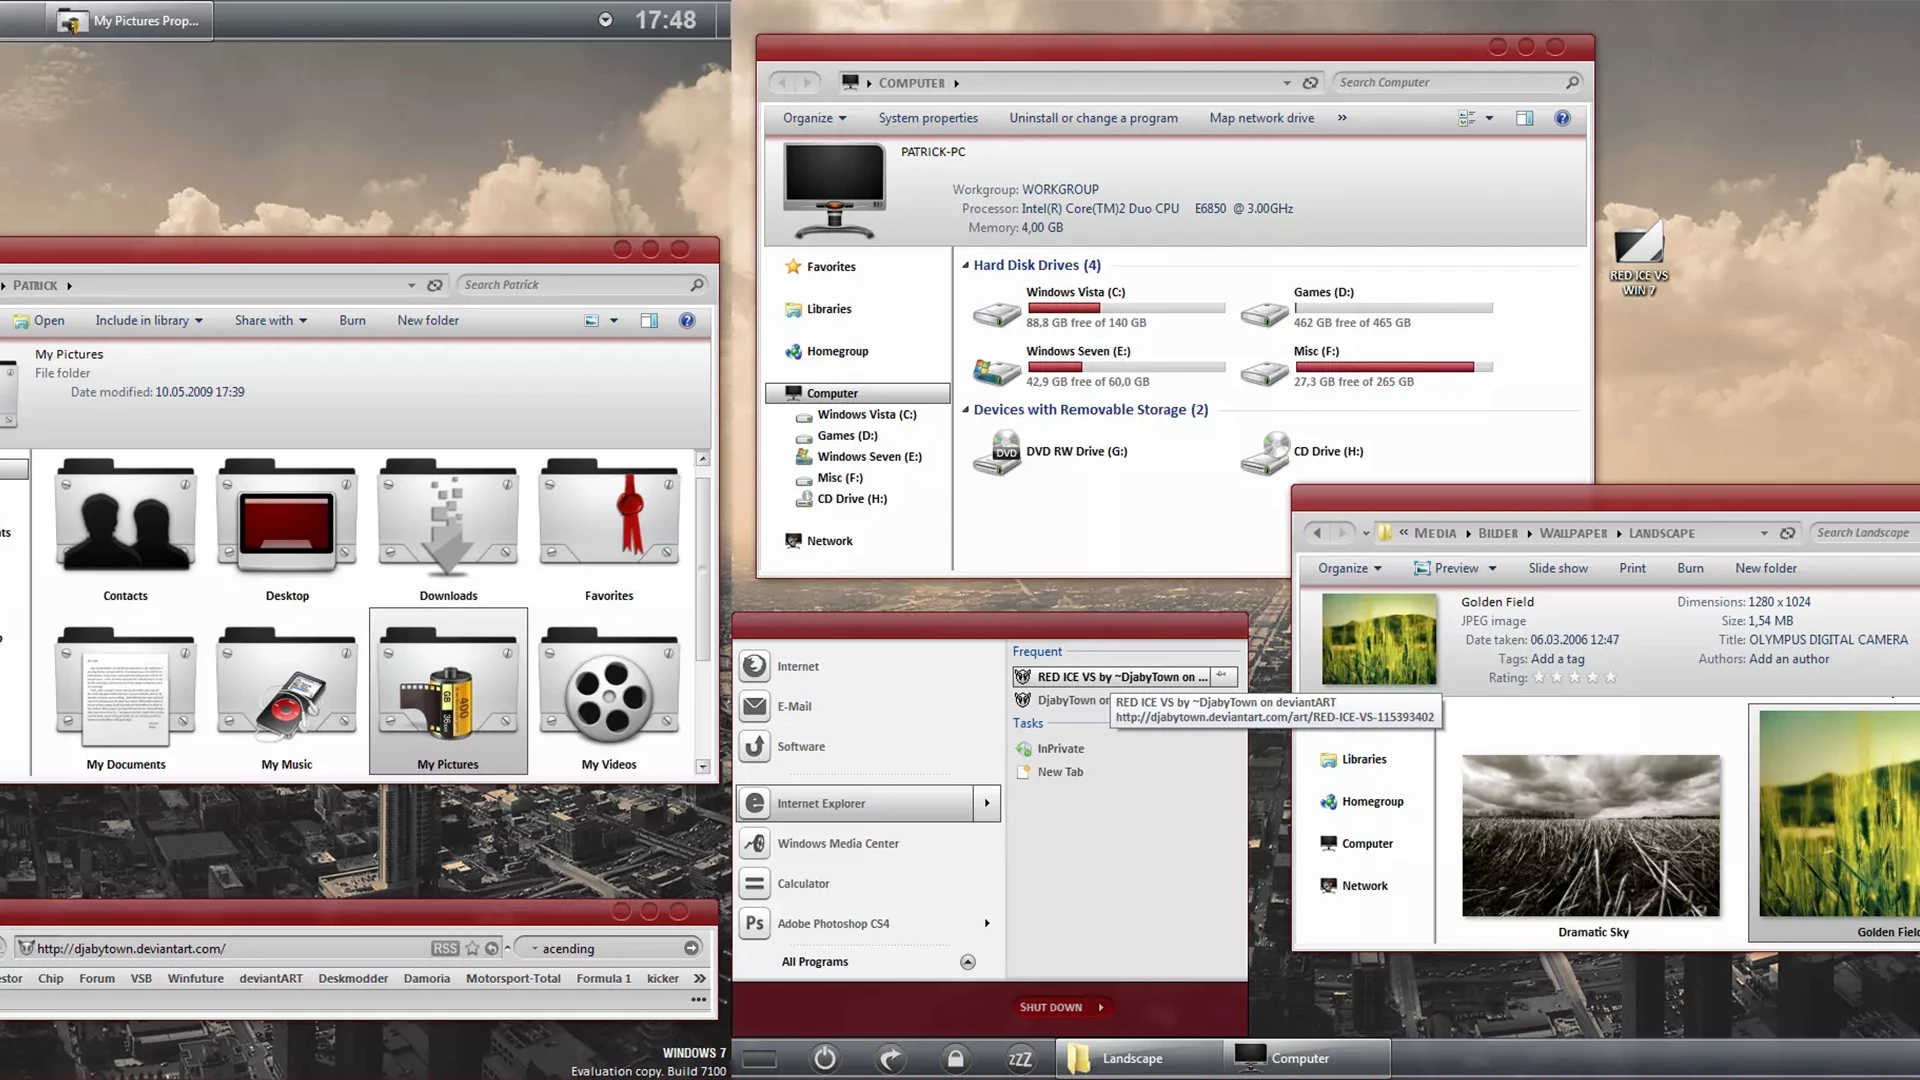
Task: Open the My Music folder icon
Action: pos(287,687)
